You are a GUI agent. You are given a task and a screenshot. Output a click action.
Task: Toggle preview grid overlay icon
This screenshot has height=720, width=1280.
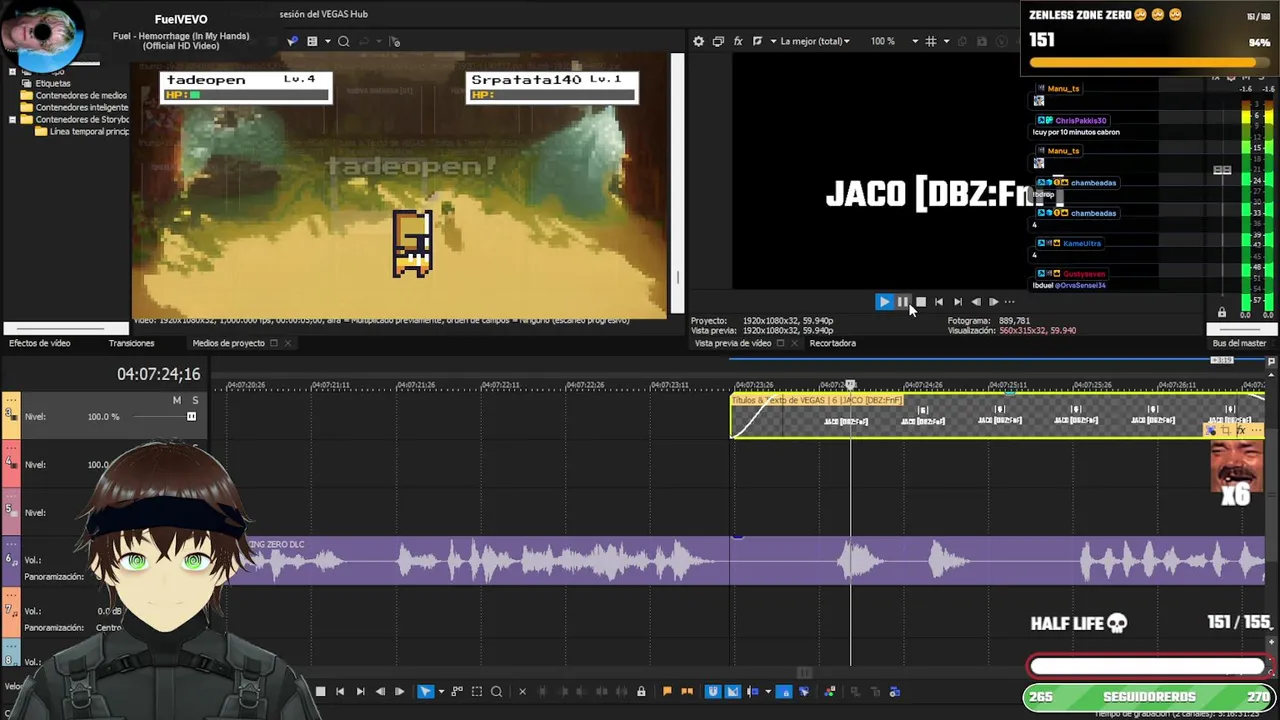(x=931, y=41)
